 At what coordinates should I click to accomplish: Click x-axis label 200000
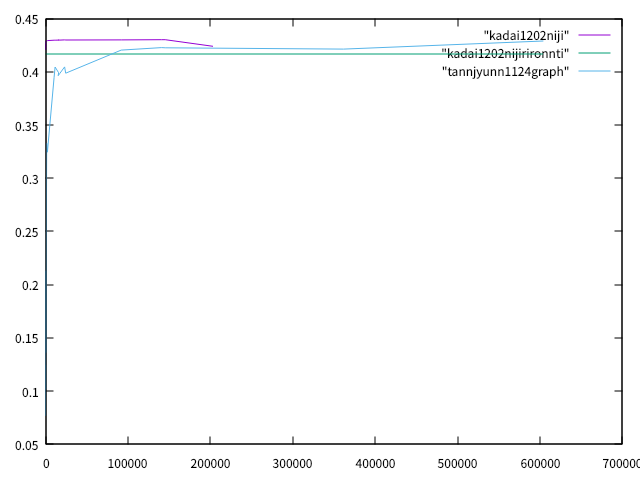[x=210, y=464]
